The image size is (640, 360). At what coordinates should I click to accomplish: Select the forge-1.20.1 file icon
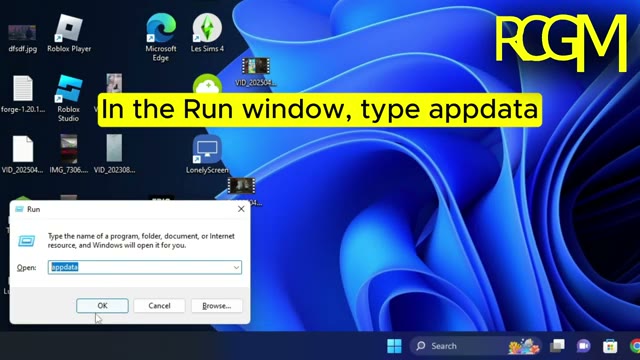[x=22, y=89]
